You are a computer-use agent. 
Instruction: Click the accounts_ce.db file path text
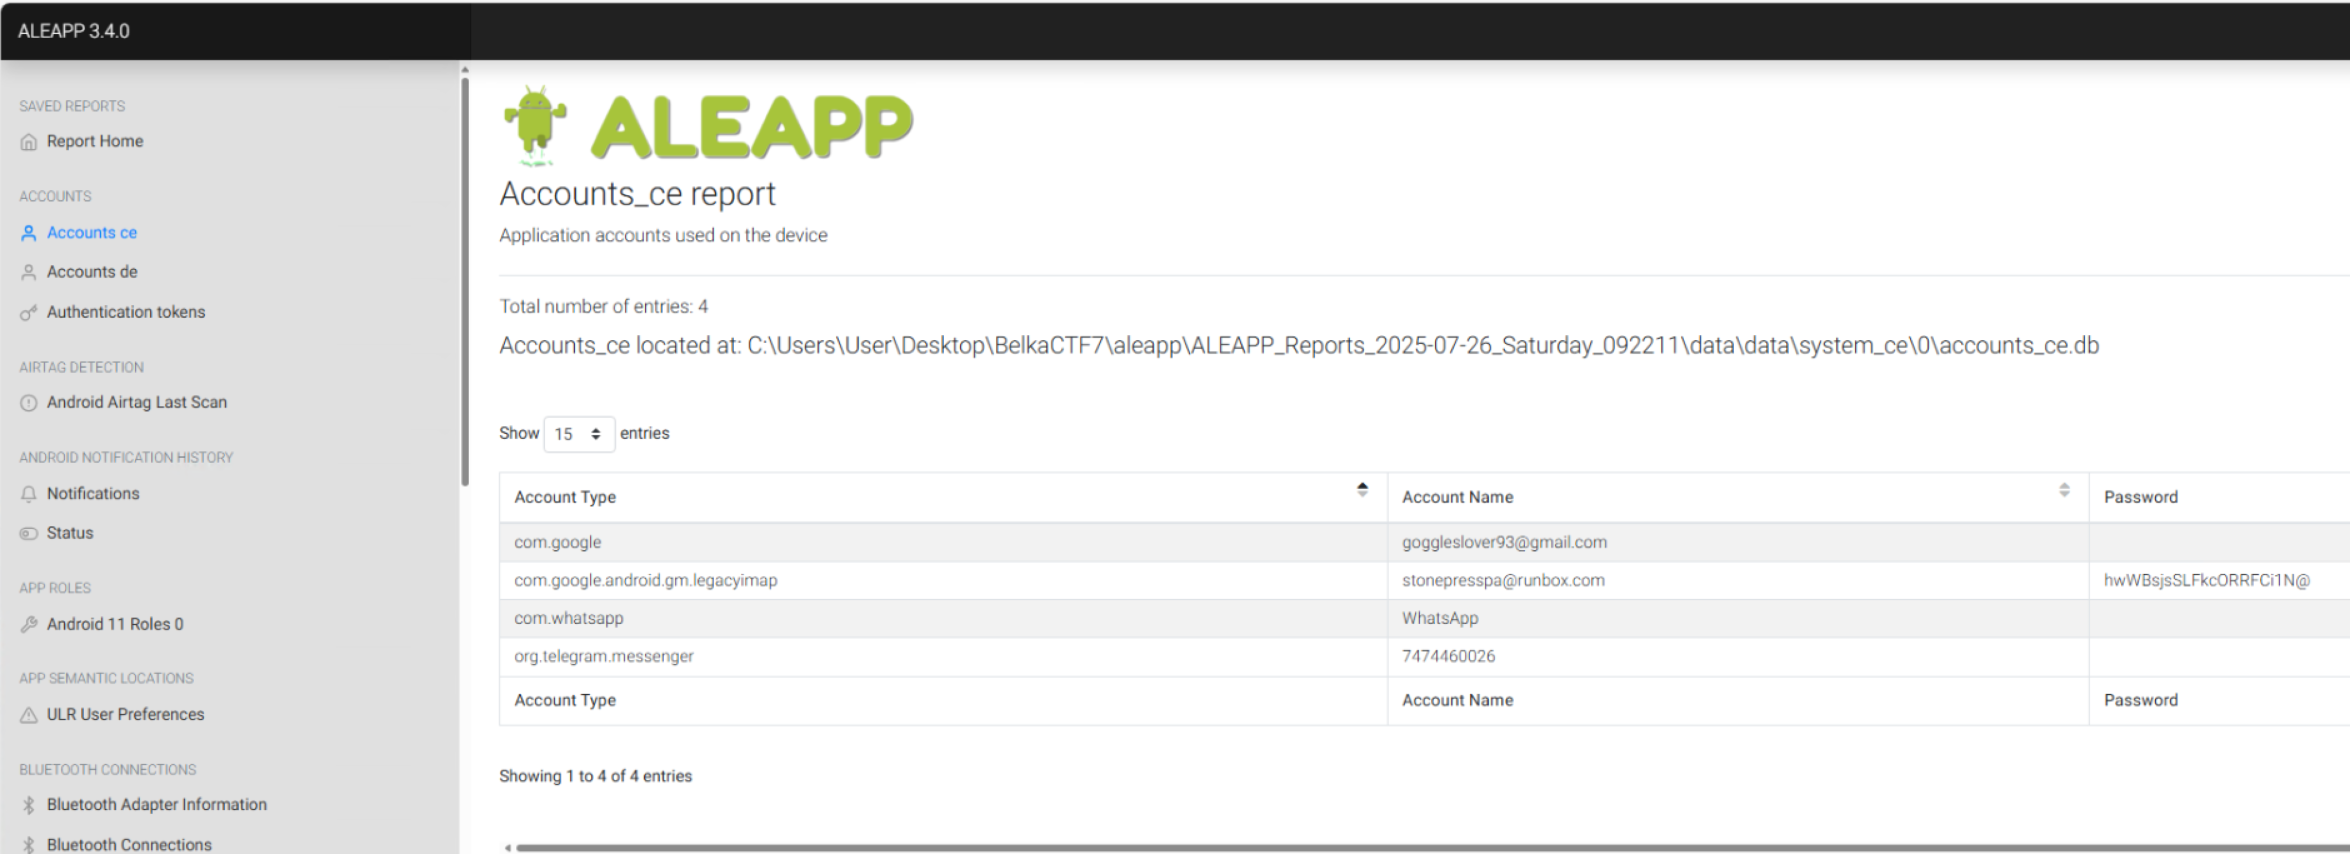1299,345
